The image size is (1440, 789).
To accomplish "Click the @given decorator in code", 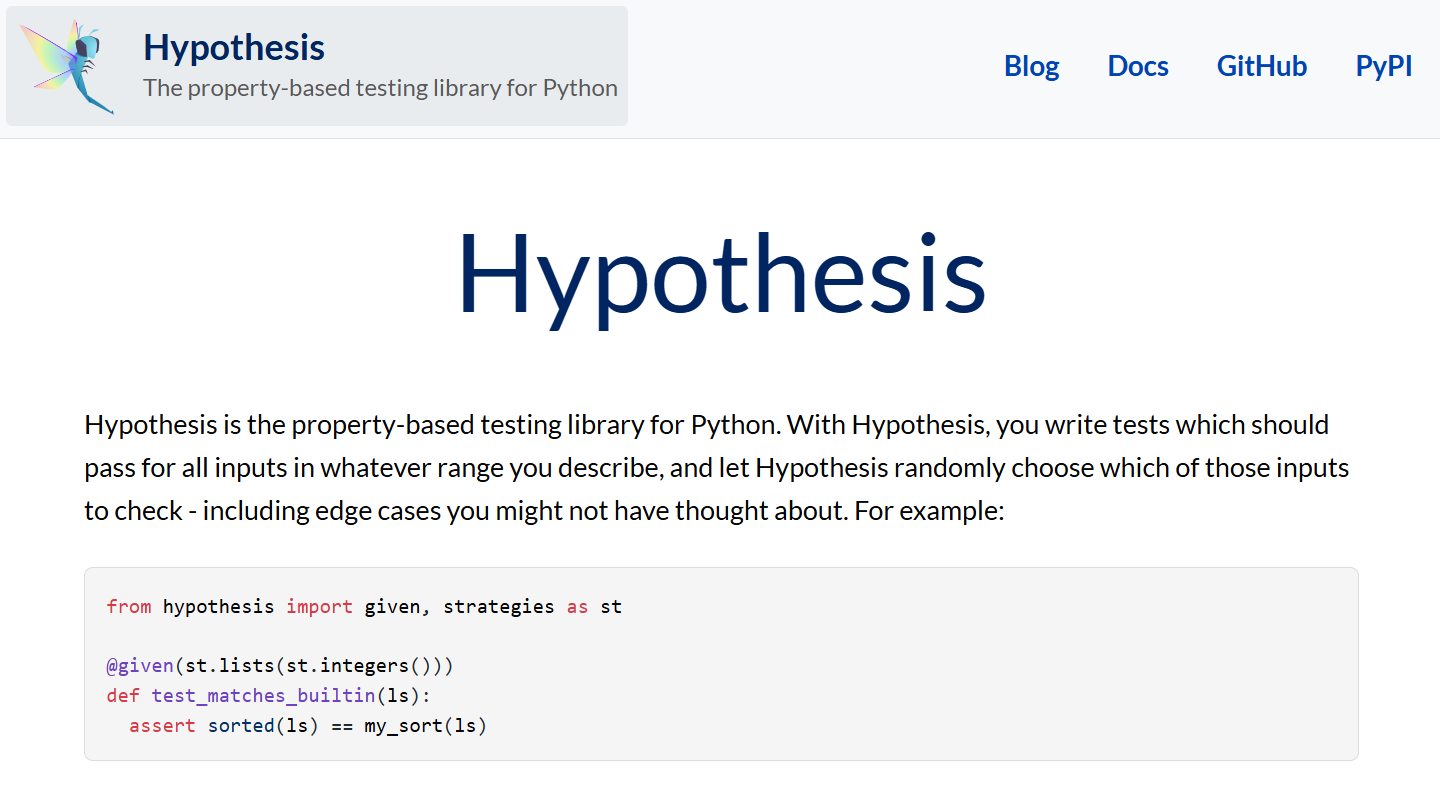I will click(140, 666).
